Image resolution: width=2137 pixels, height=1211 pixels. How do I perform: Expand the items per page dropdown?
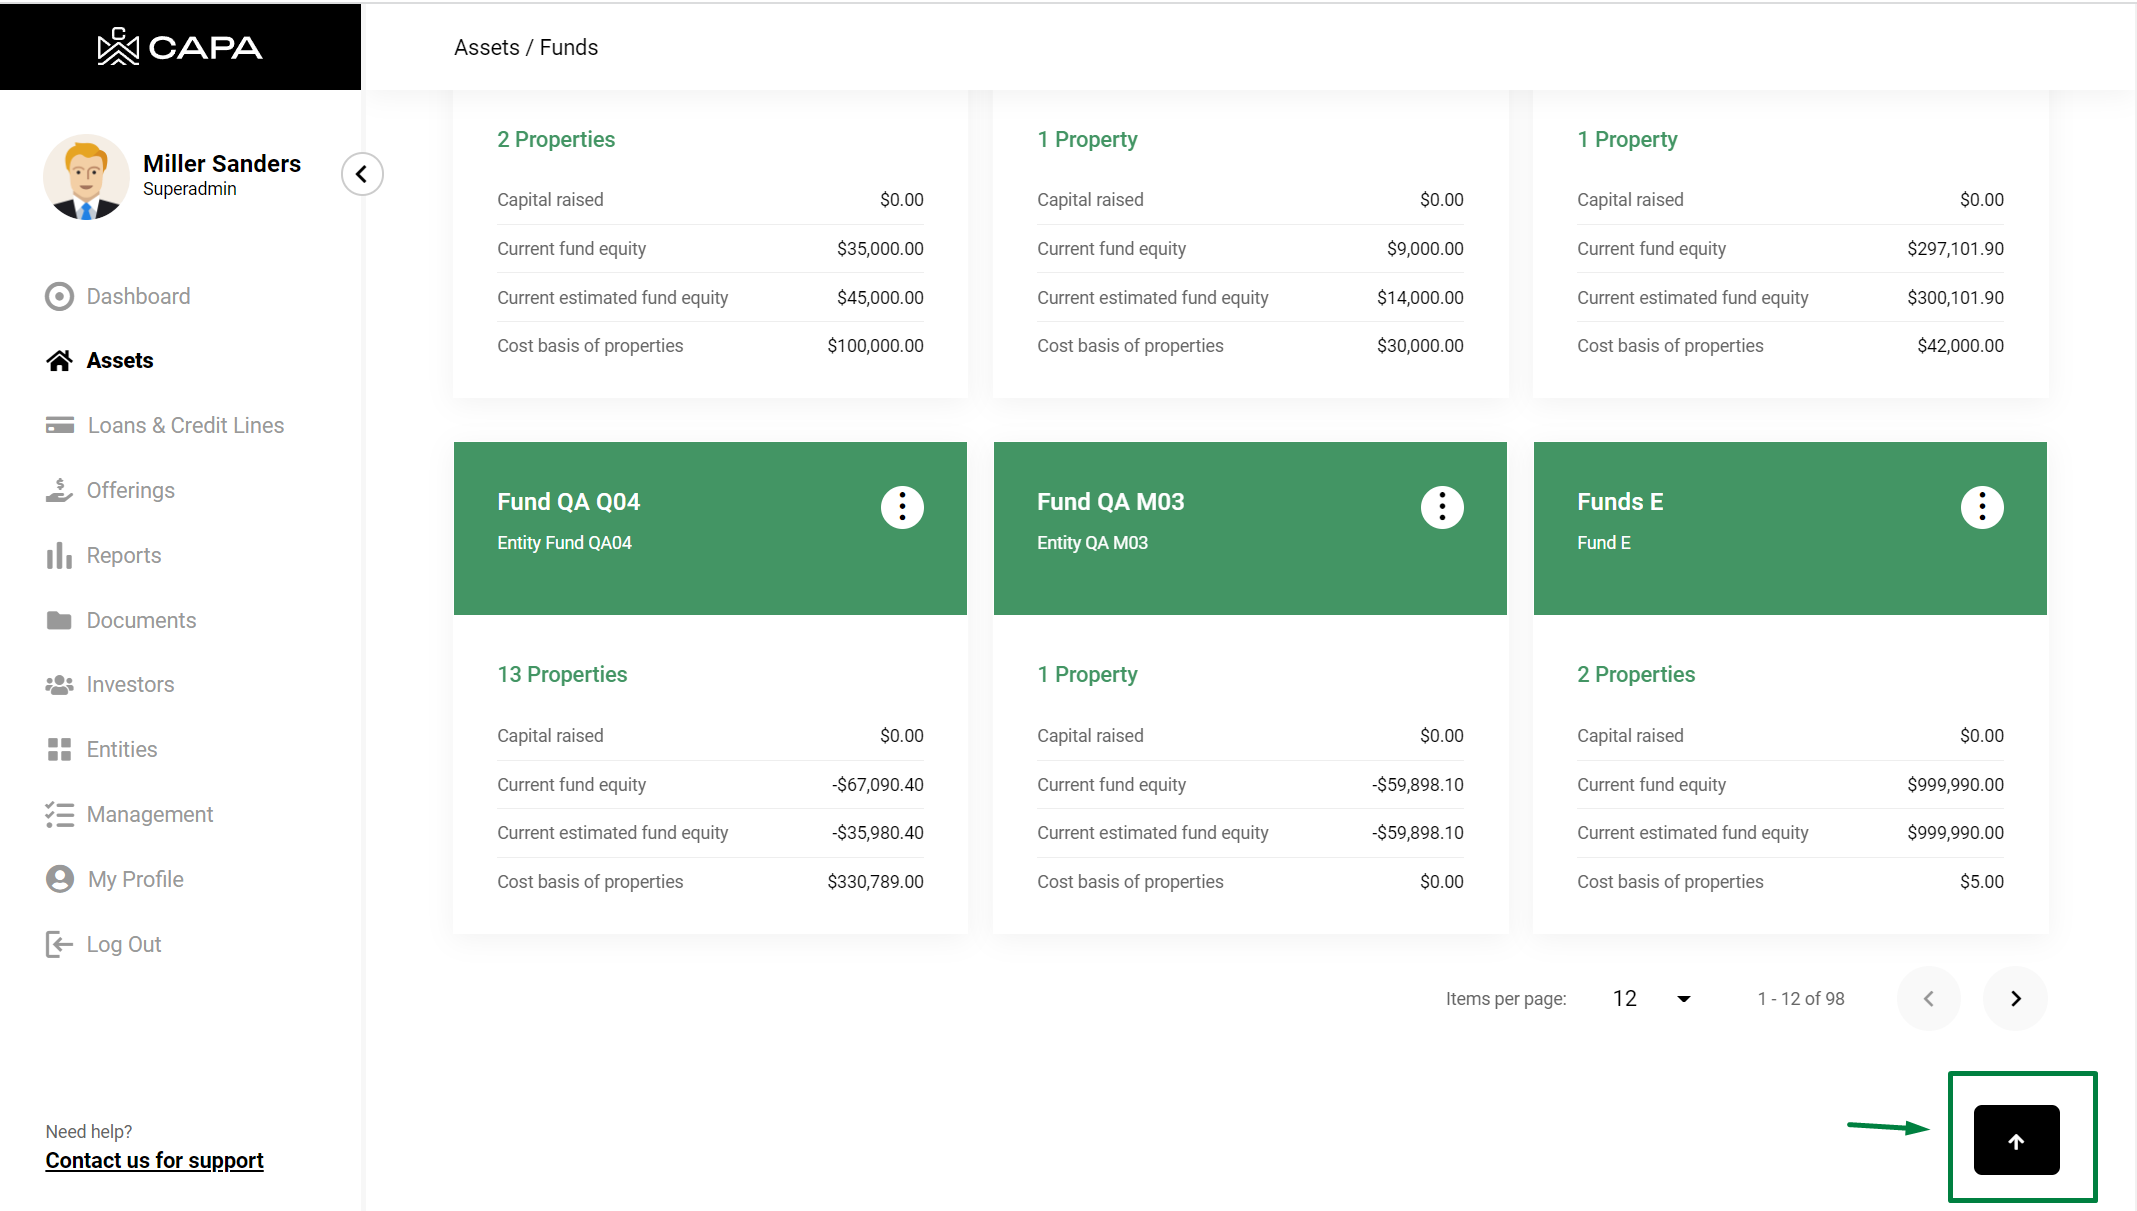pyautogui.click(x=1651, y=998)
